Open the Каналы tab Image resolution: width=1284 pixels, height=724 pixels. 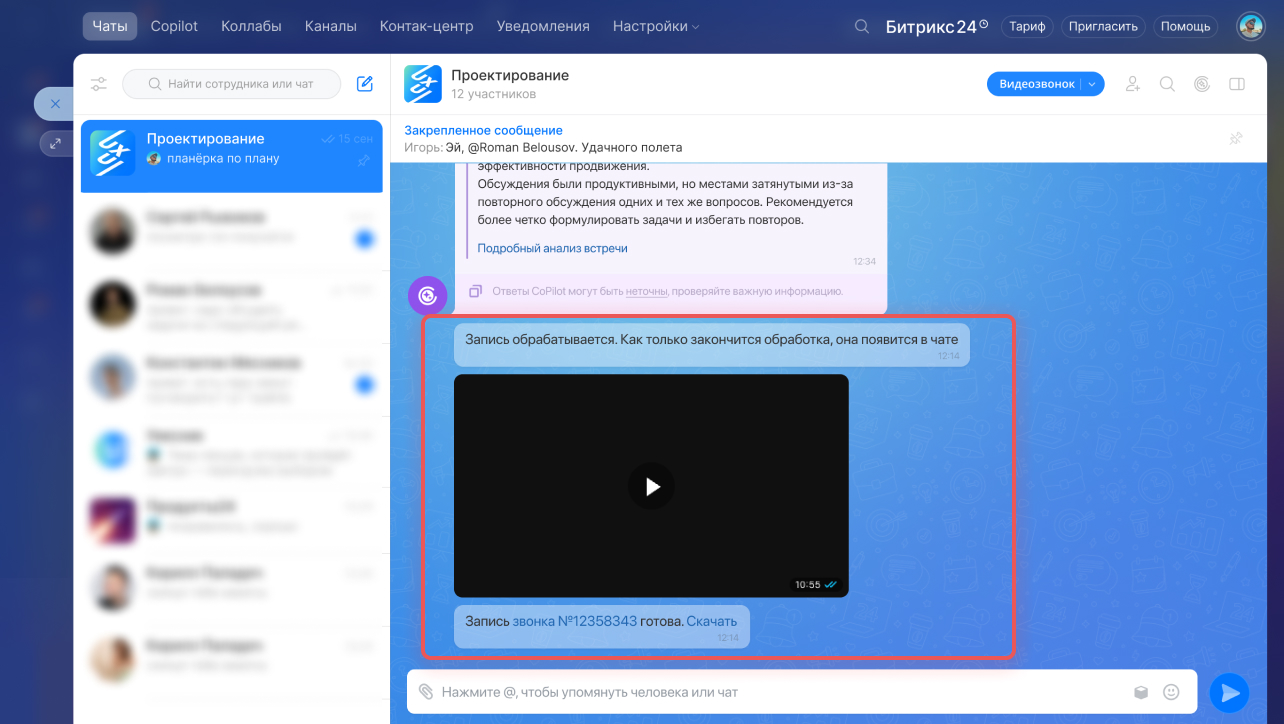point(330,26)
